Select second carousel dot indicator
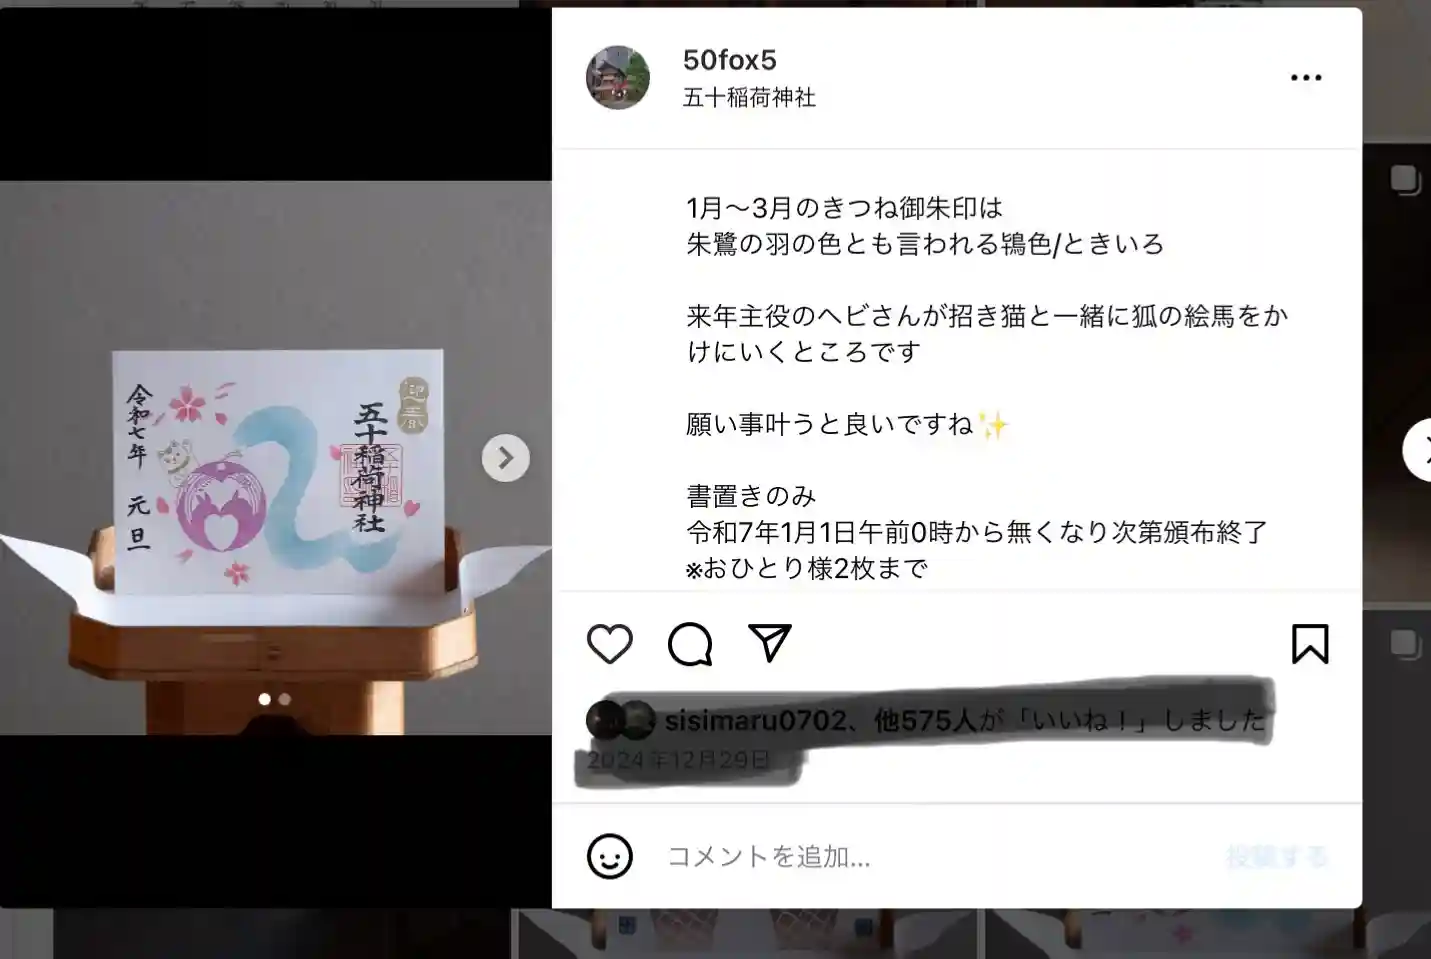 [x=285, y=699]
